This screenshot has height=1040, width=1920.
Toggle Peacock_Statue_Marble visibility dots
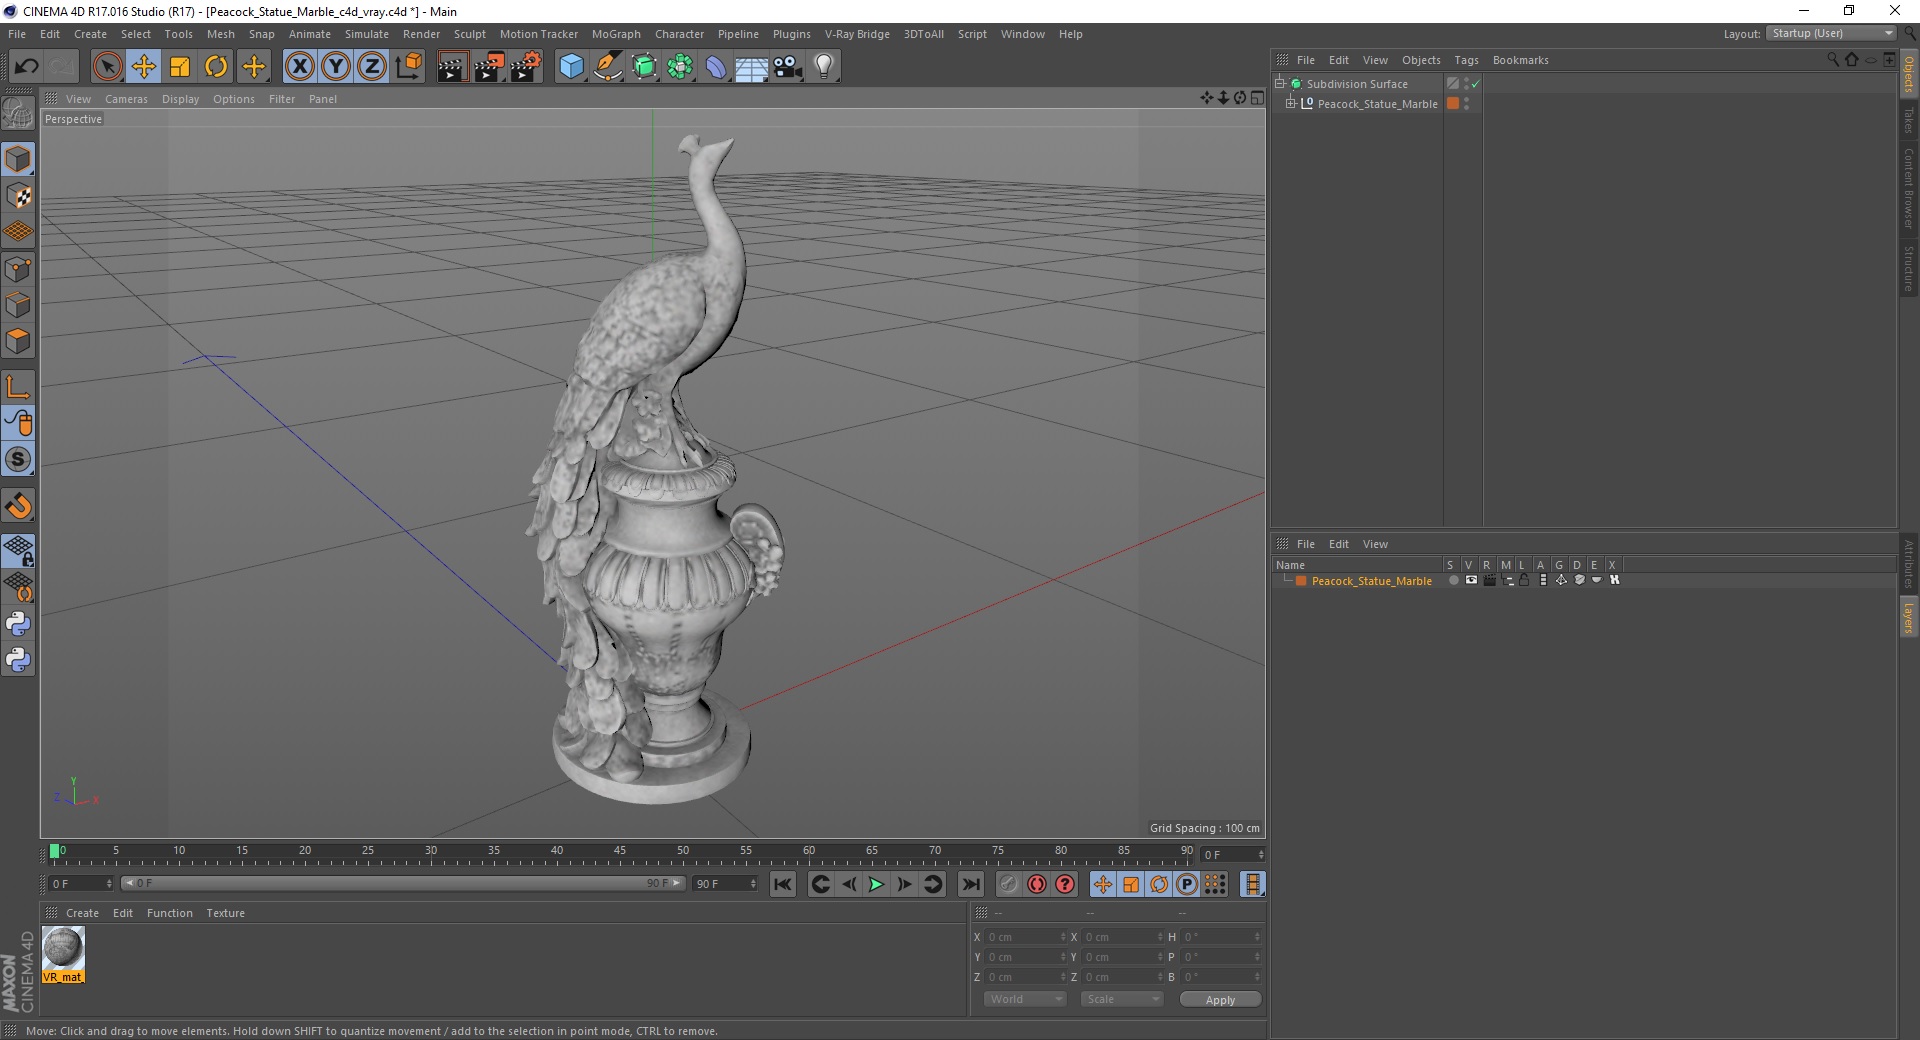point(1467,104)
